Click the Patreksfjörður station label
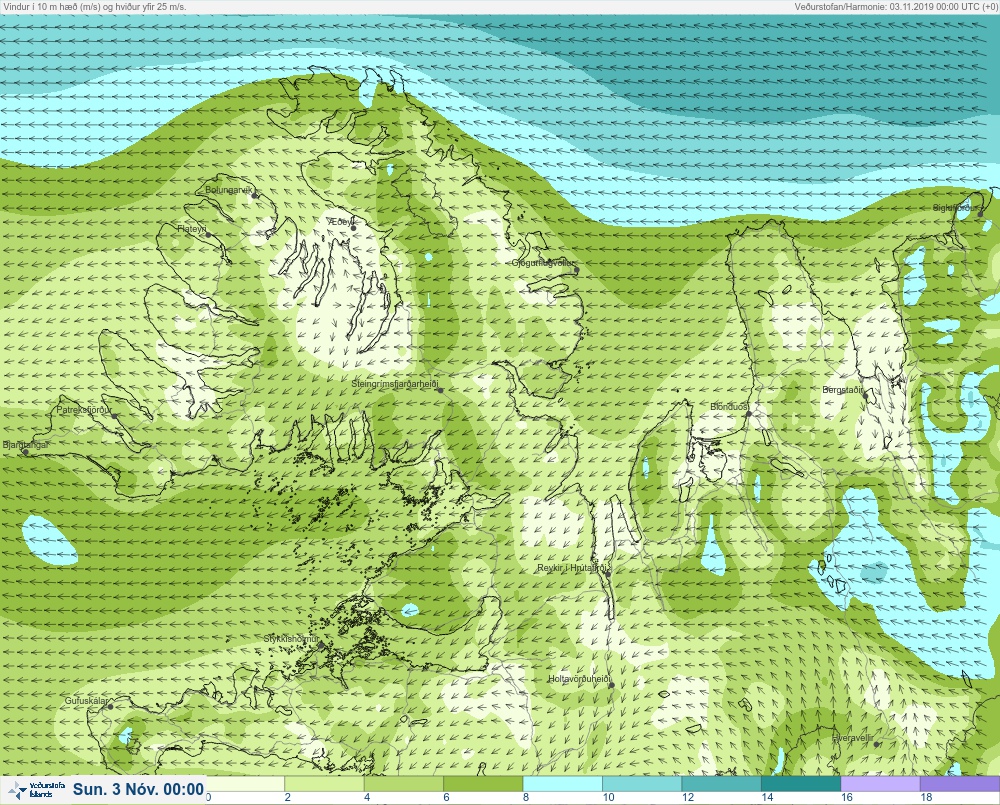1000x805 pixels. click(x=84, y=410)
